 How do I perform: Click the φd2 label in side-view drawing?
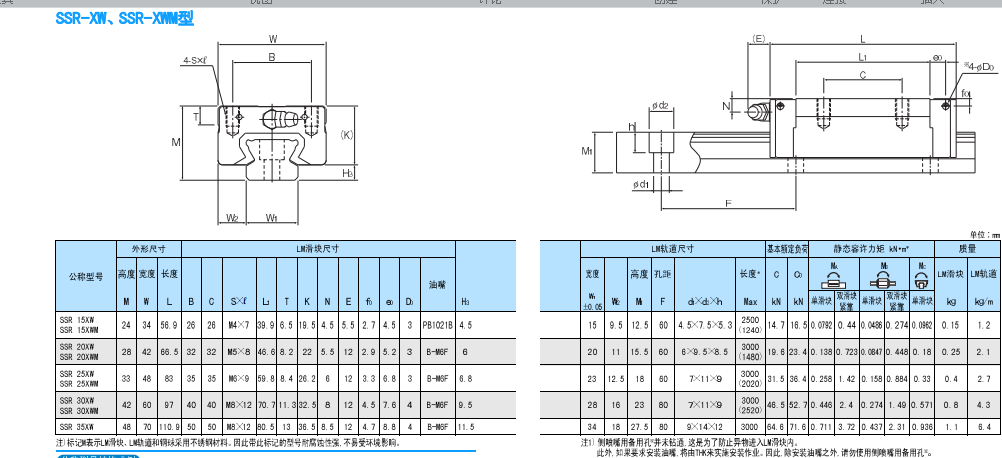coord(660,105)
